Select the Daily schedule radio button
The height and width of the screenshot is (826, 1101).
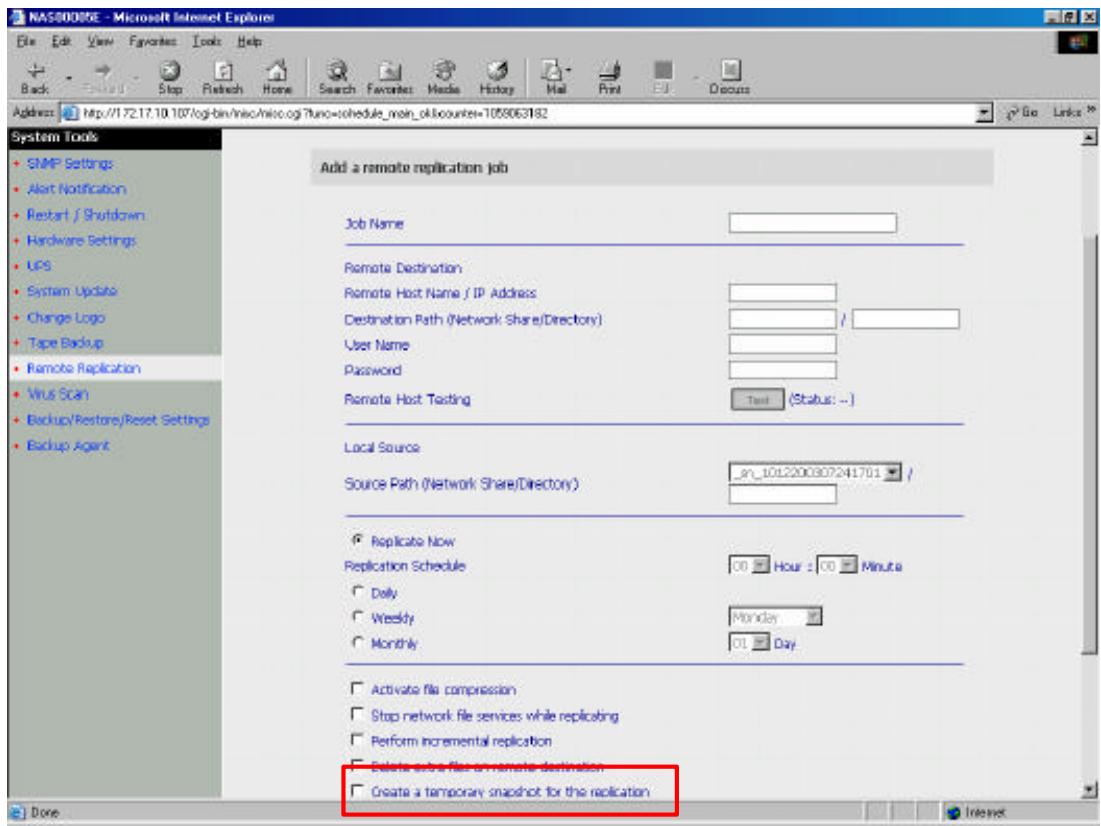(x=357, y=591)
